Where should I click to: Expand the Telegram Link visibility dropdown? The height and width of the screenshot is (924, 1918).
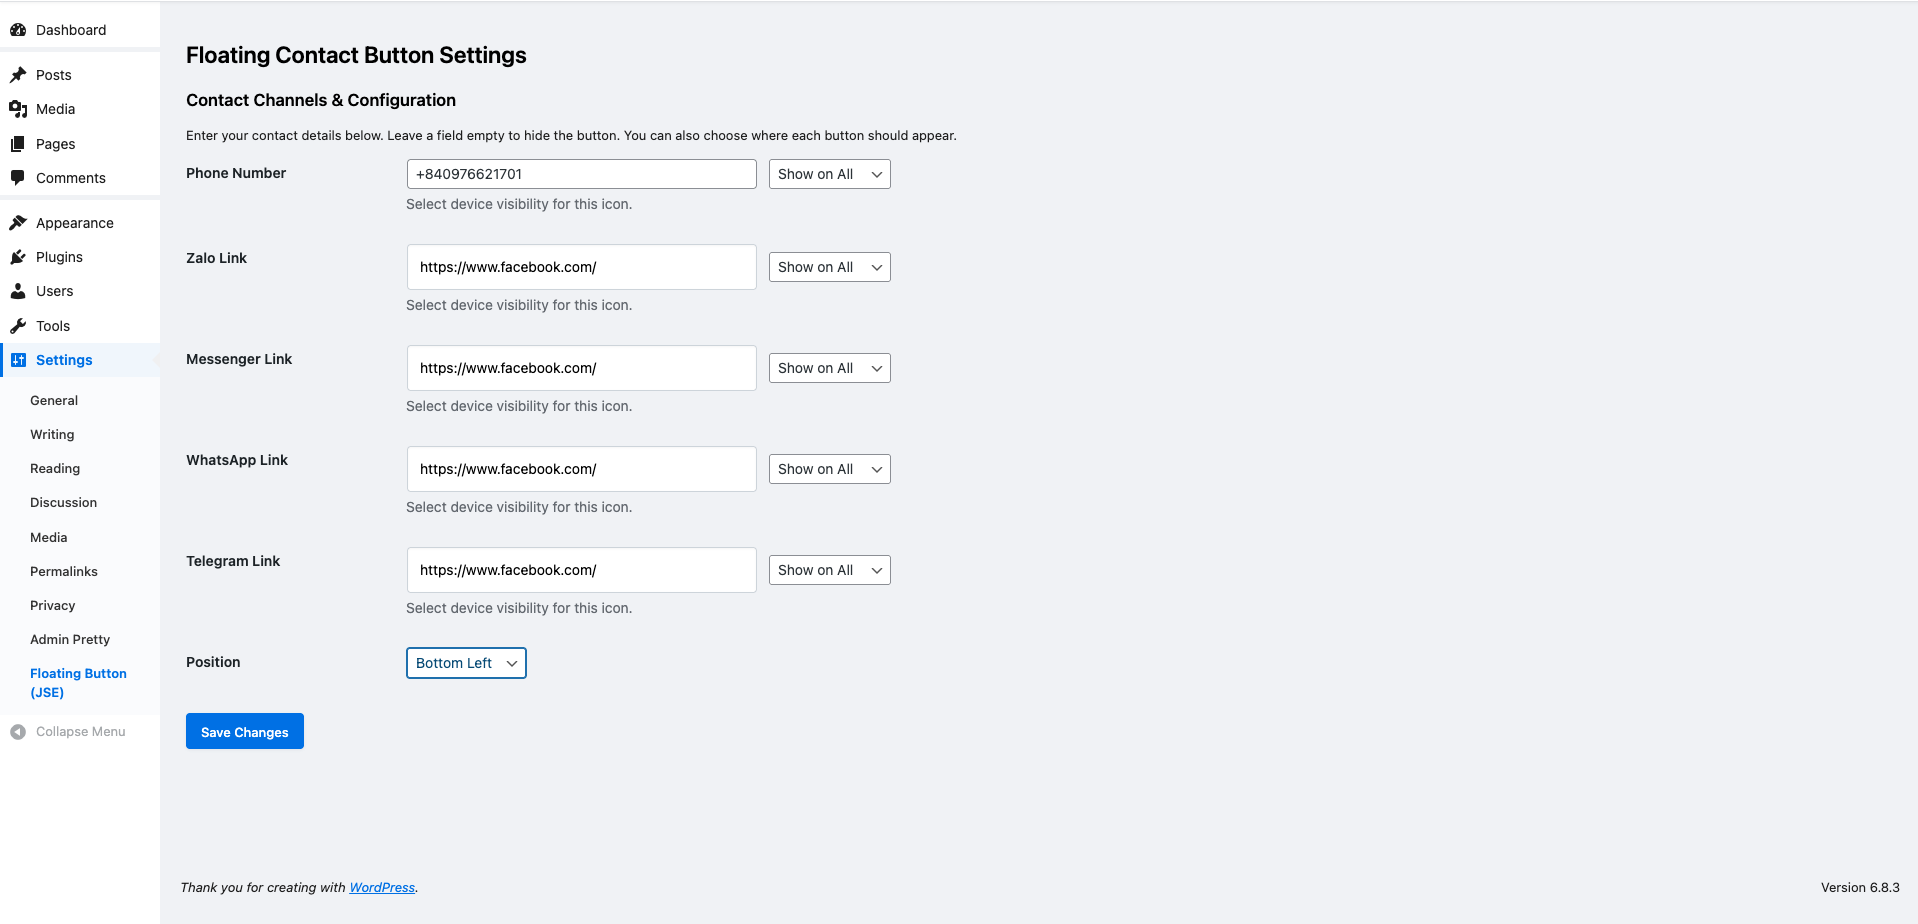(829, 570)
